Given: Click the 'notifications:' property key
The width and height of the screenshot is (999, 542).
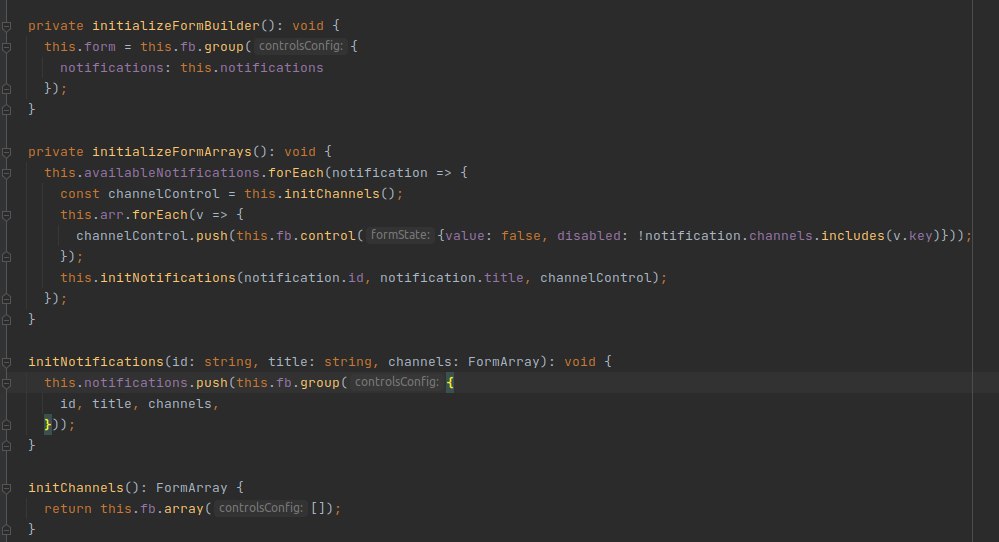Looking at the screenshot, I should click(115, 68).
